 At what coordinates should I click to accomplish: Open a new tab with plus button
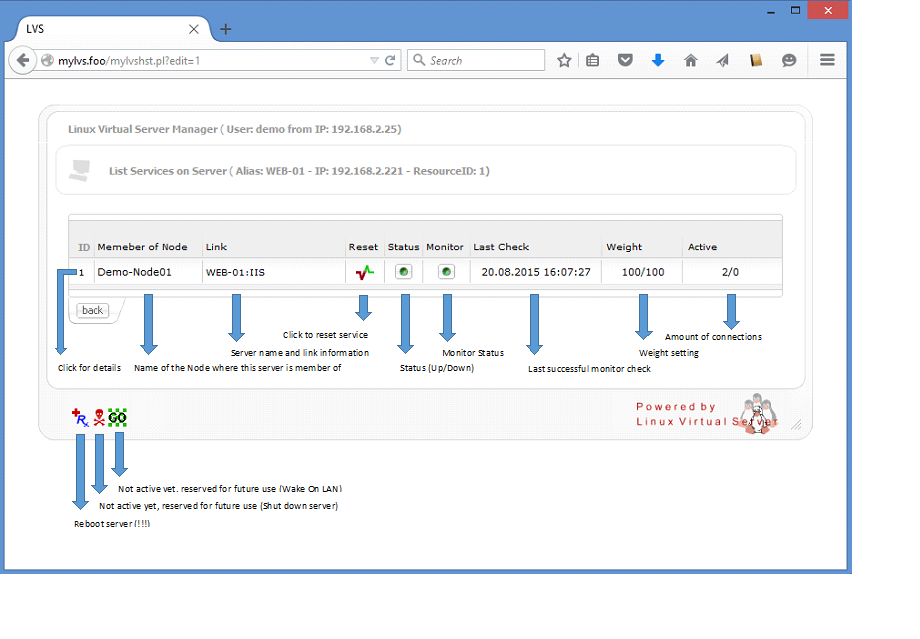click(x=225, y=29)
